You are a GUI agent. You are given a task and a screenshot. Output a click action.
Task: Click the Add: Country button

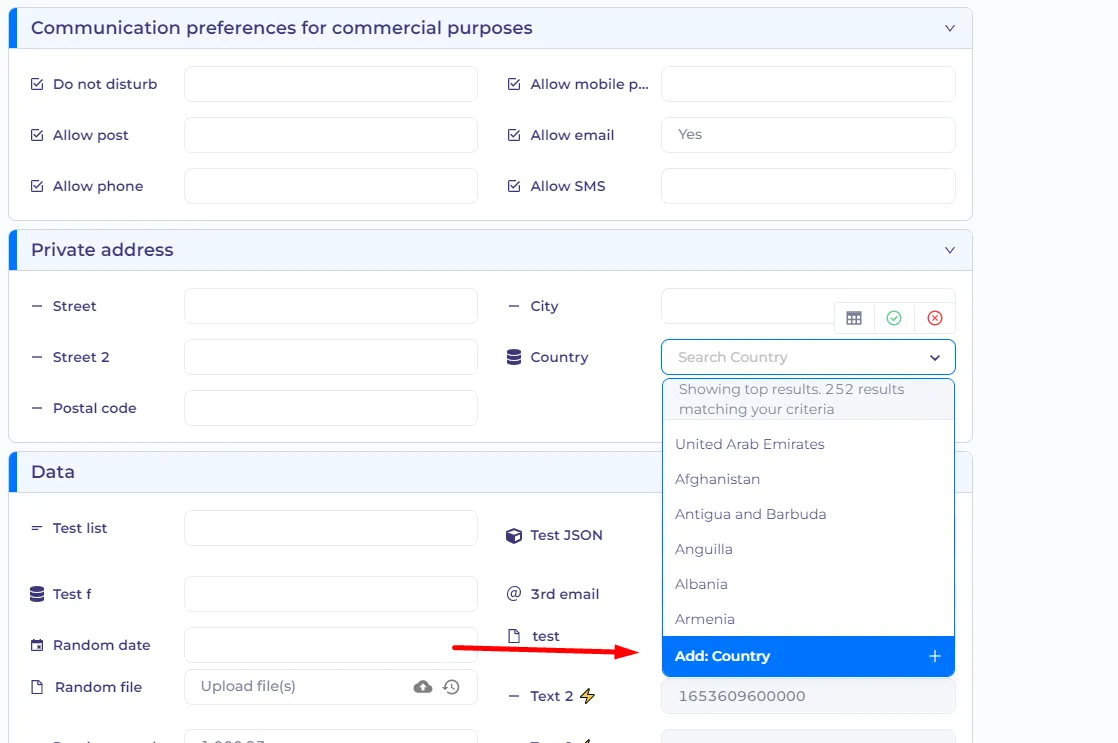pyautogui.click(x=809, y=656)
